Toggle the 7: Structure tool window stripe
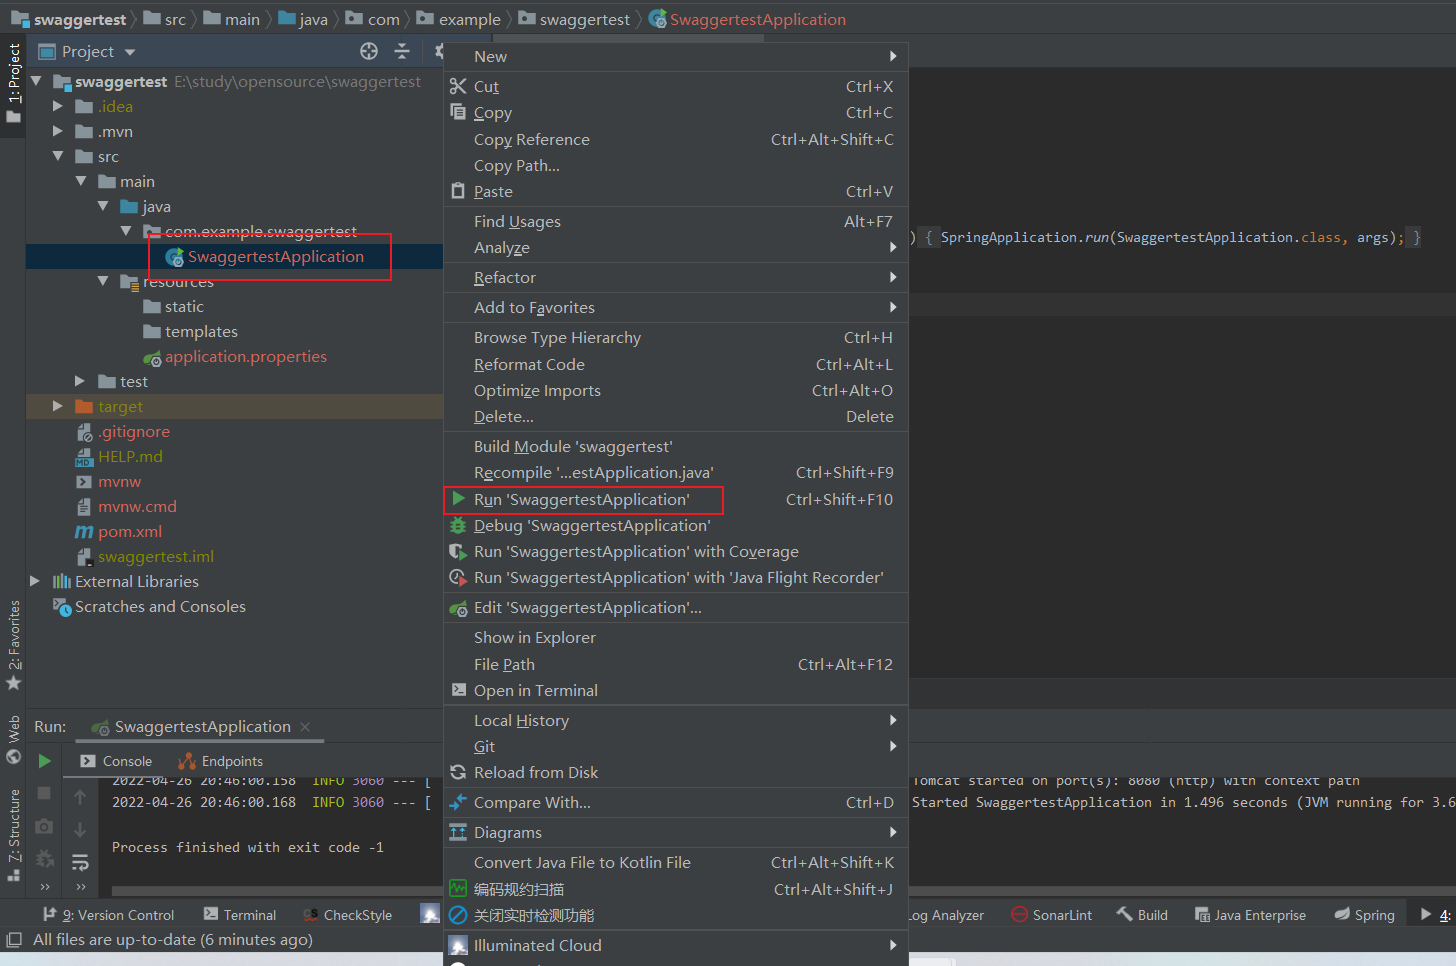The height and width of the screenshot is (966, 1456). [13, 835]
